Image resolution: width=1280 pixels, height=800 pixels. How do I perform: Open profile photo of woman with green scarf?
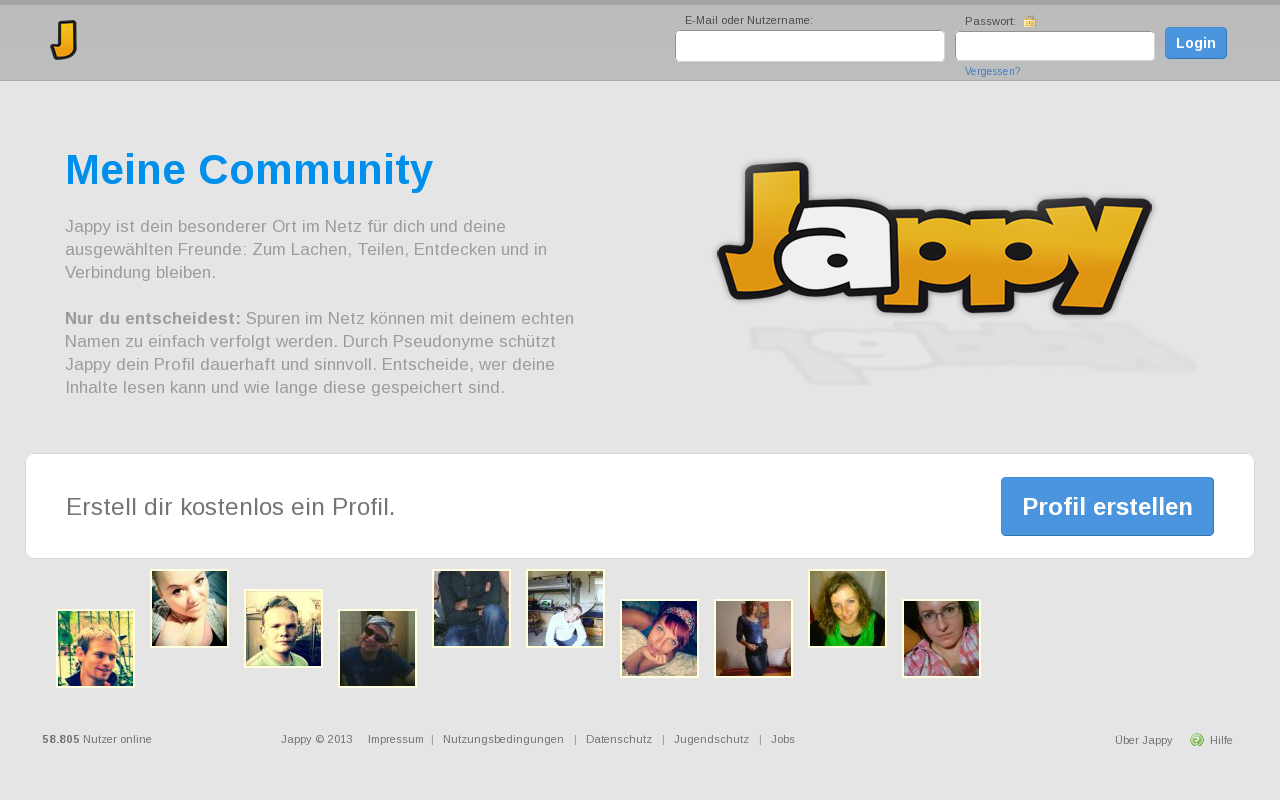(x=847, y=609)
